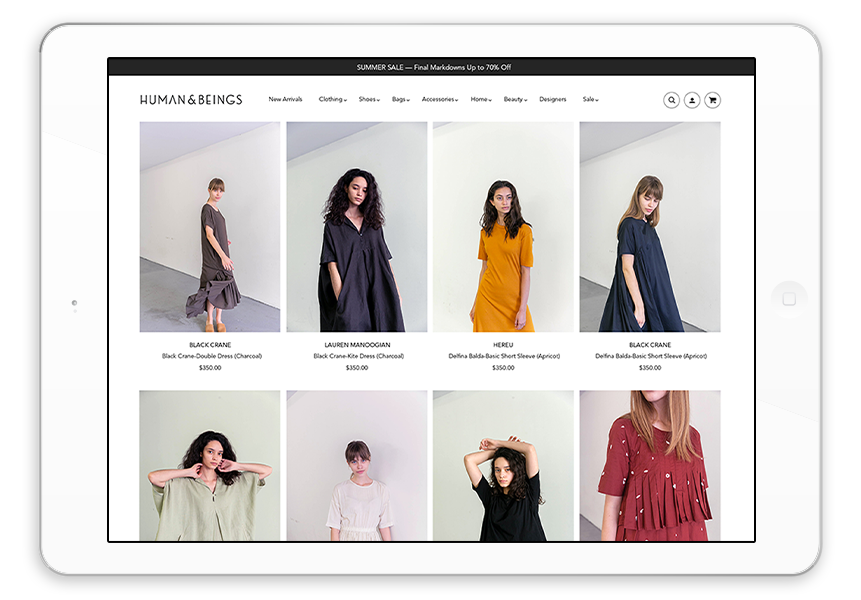
Task: View the orange apricot dress photo
Action: point(503,227)
